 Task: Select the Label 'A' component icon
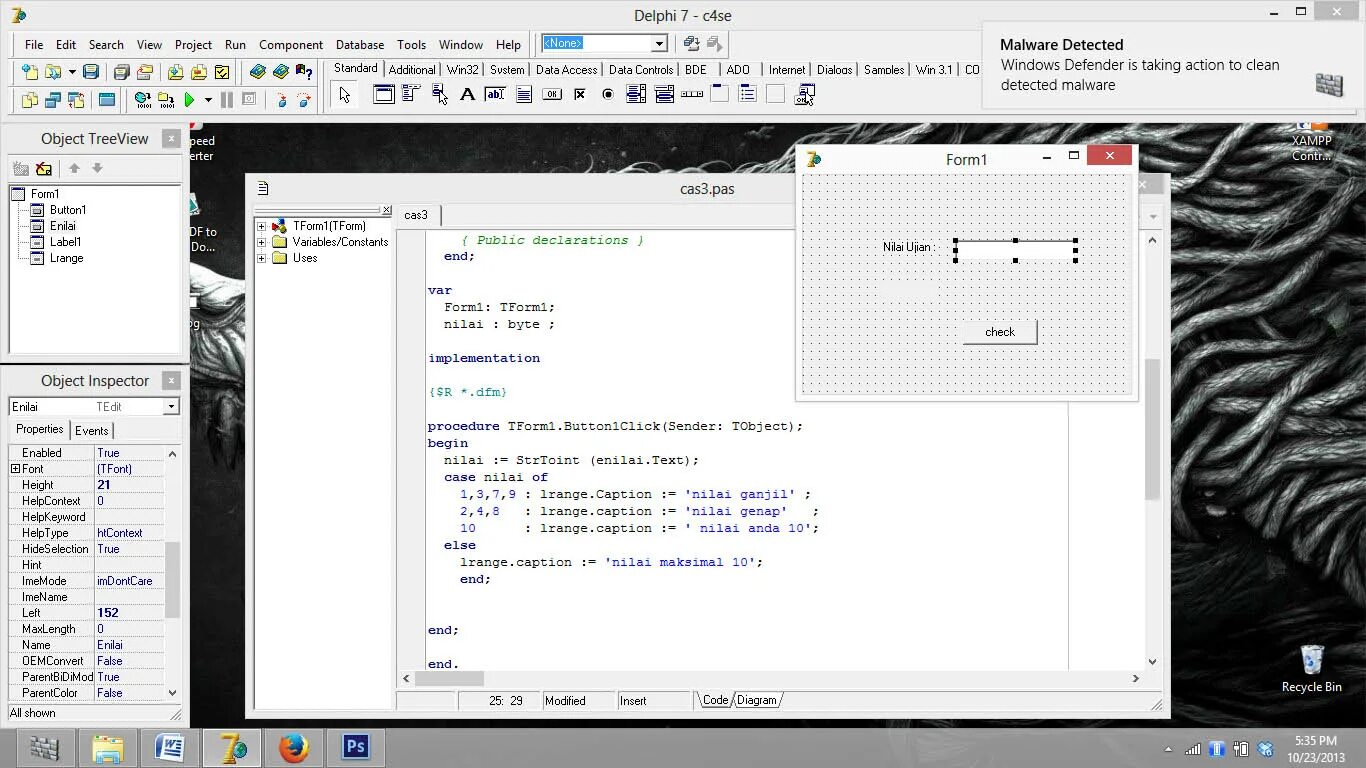click(x=467, y=95)
